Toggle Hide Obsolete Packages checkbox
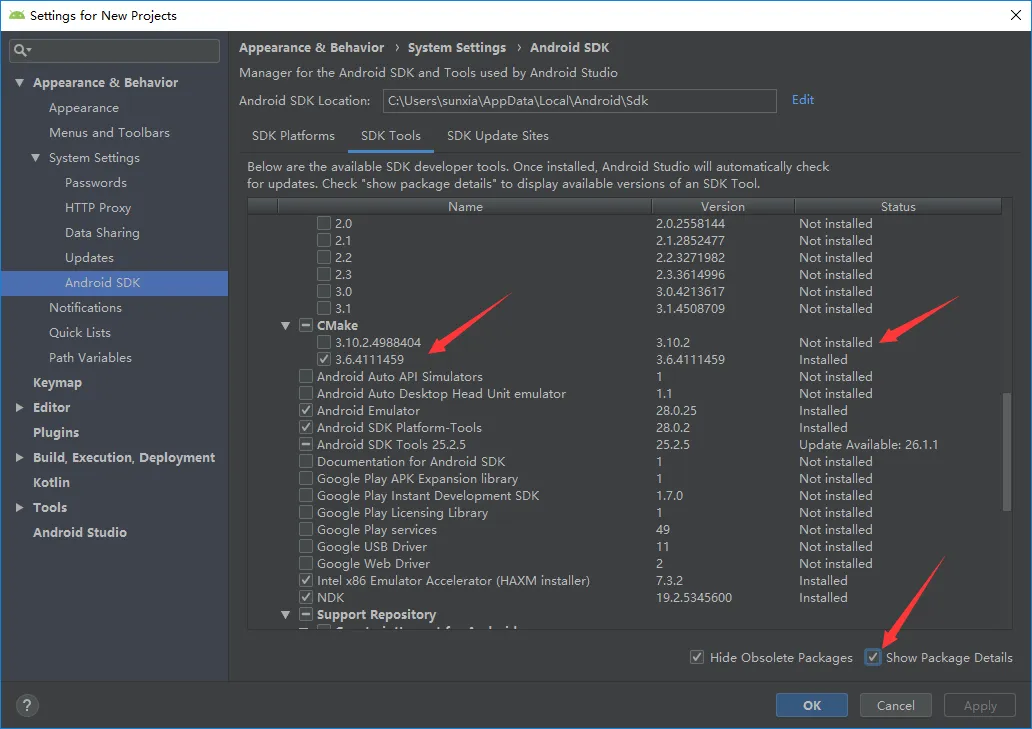 coord(696,657)
